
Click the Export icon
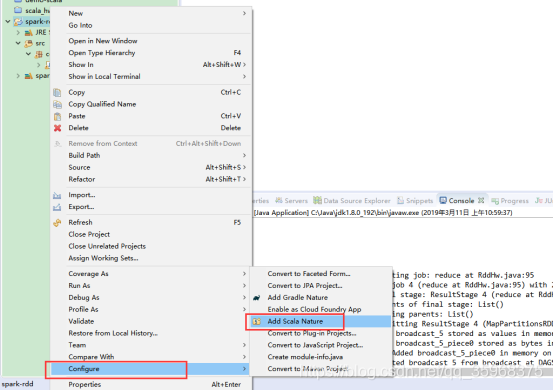(x=57, y=207)
